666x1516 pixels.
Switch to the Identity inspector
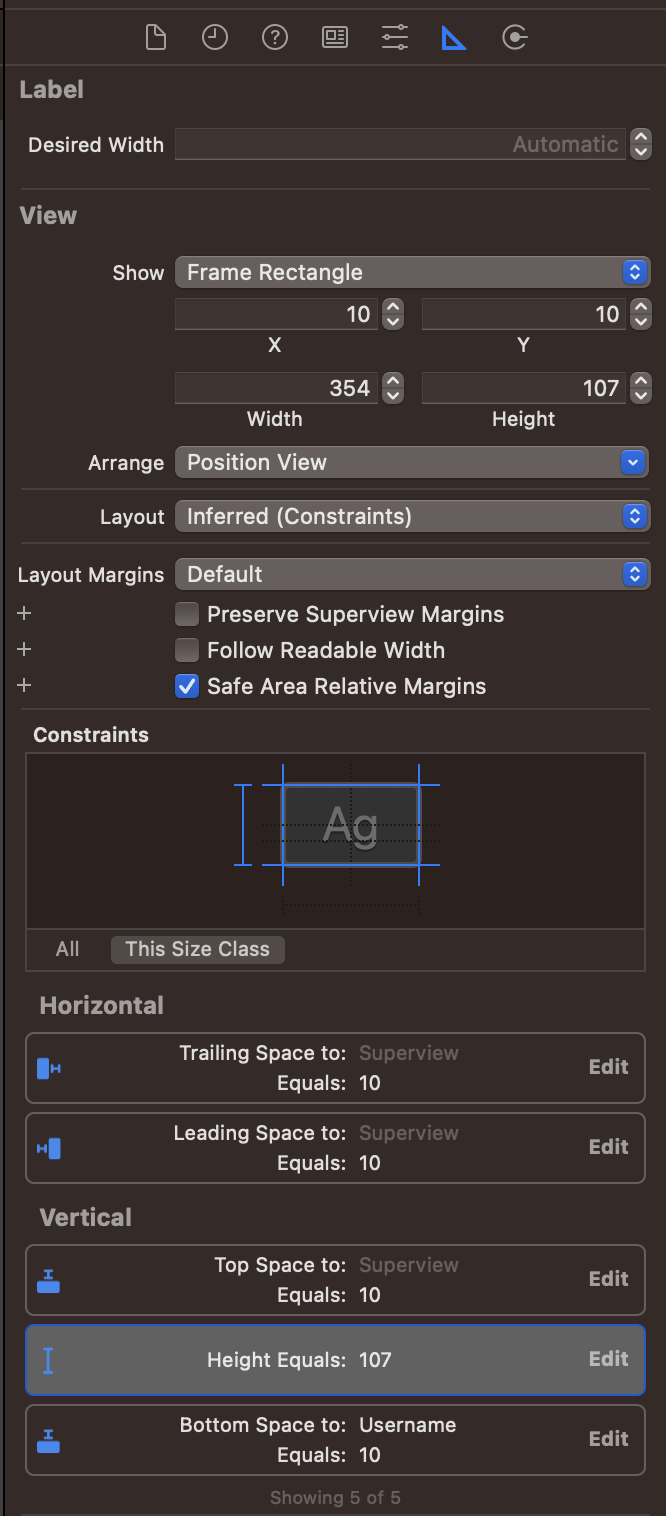(335, 38)
